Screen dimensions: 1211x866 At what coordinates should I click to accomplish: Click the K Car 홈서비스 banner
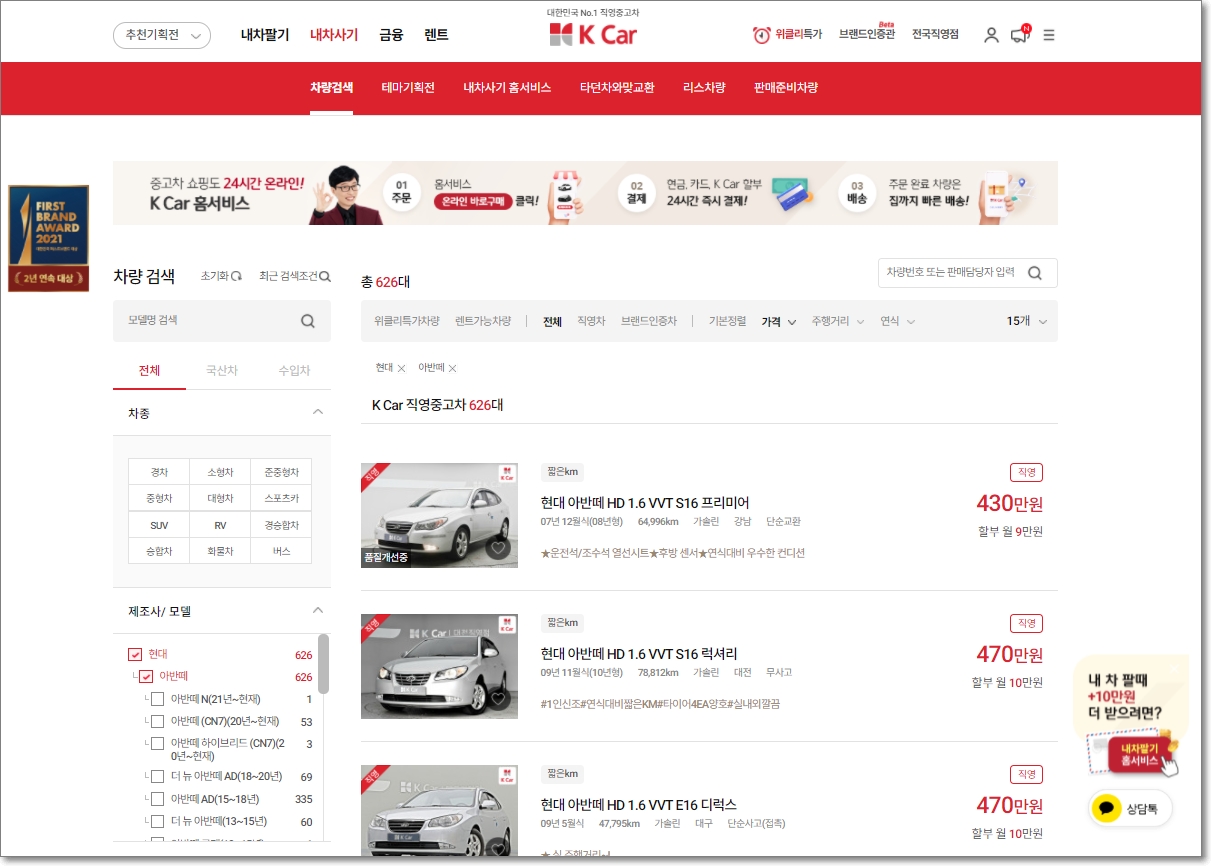point(585,193)
